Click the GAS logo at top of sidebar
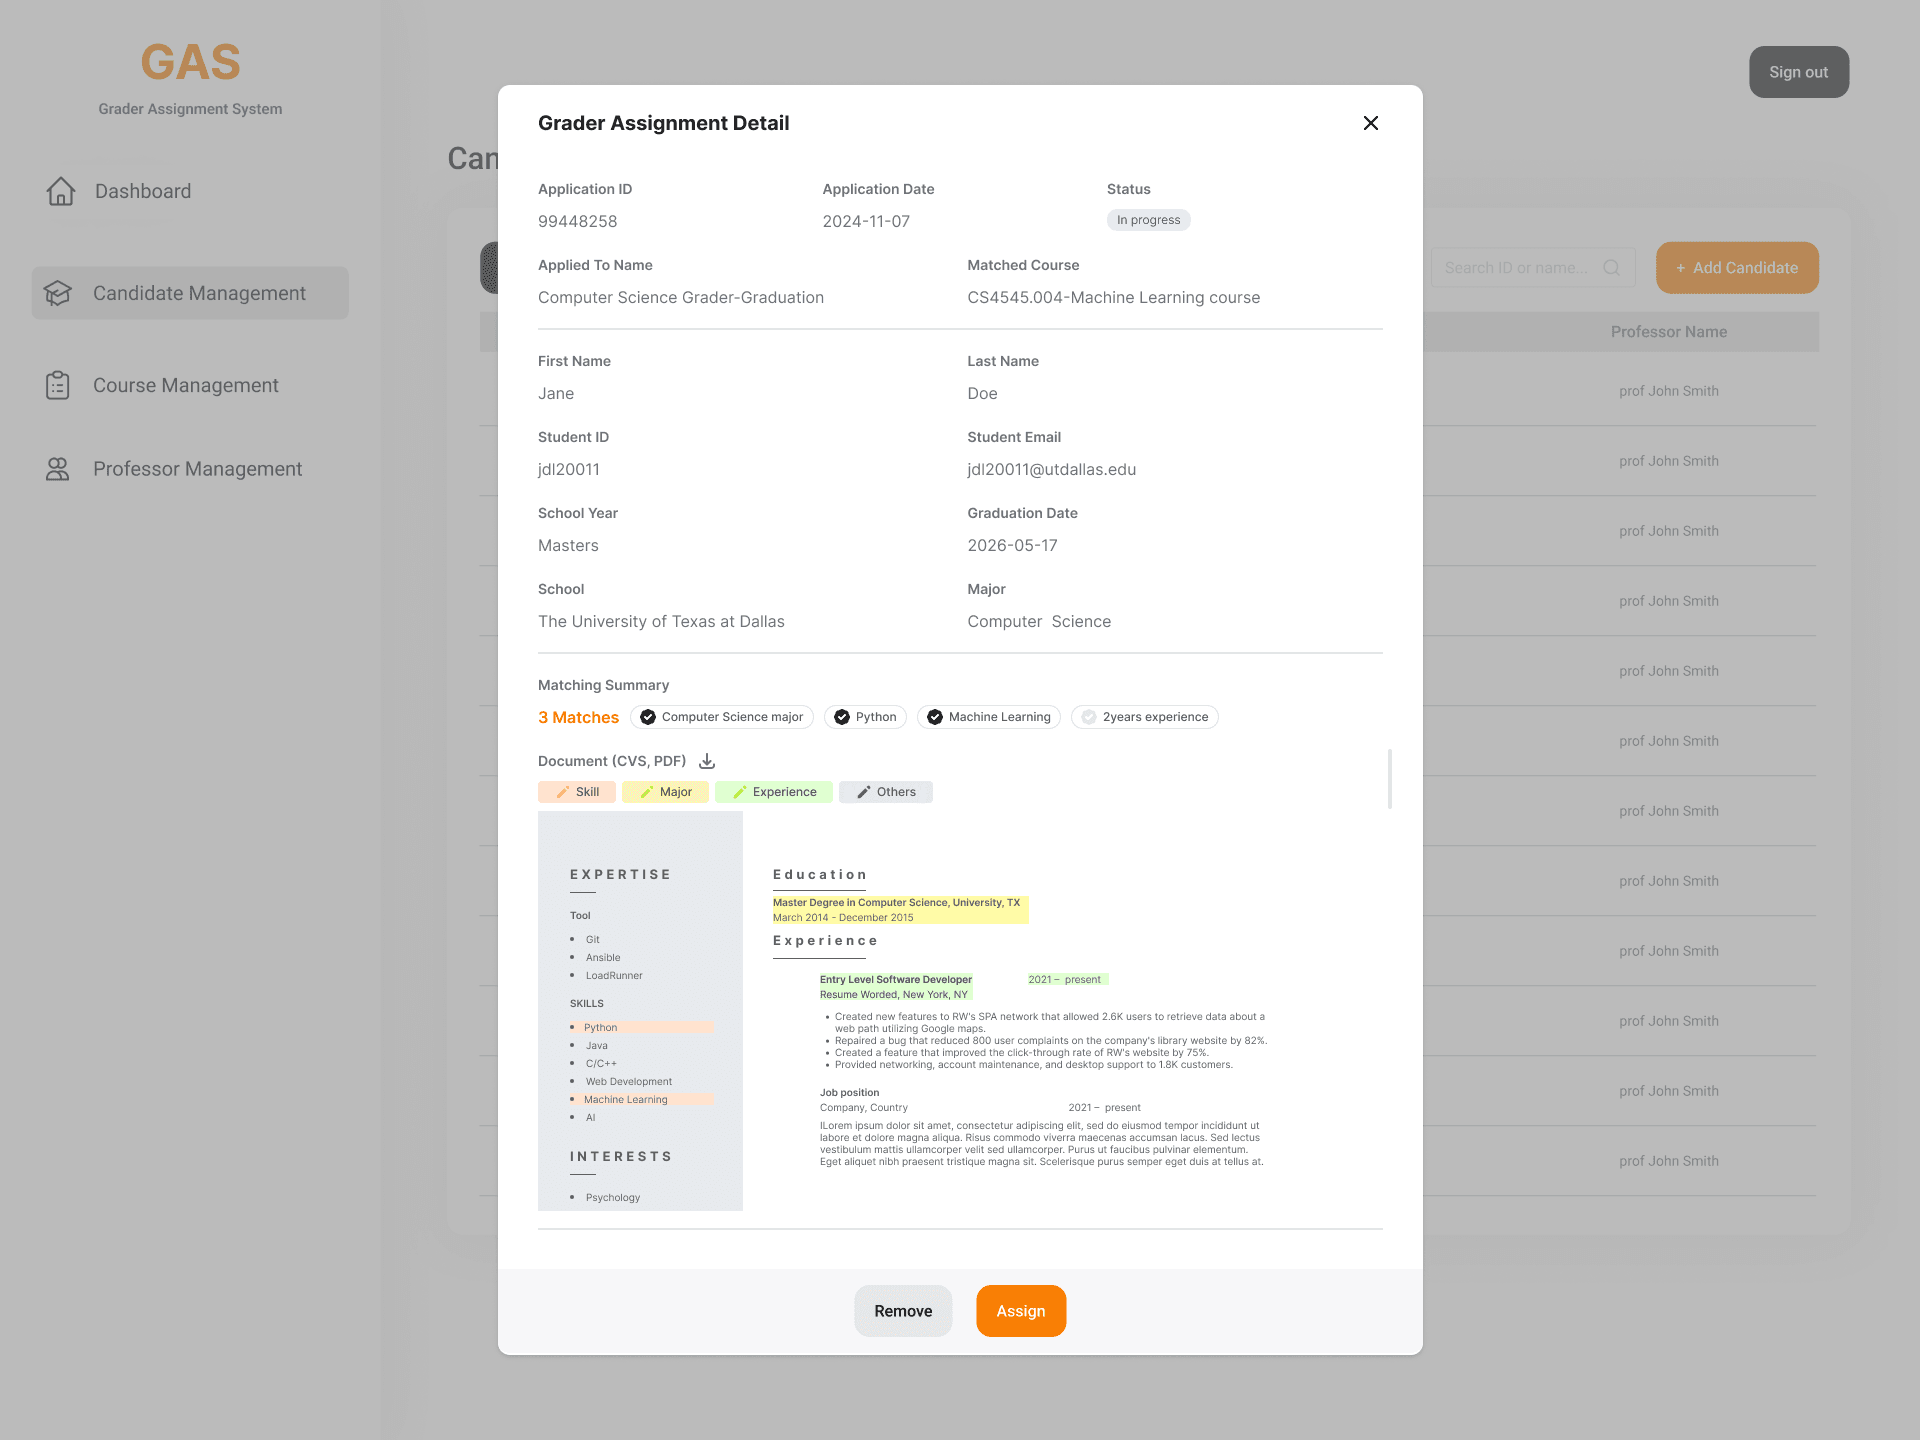Image resolution: width=1920 pixels, height=1440 pixels. pos(190,62)
